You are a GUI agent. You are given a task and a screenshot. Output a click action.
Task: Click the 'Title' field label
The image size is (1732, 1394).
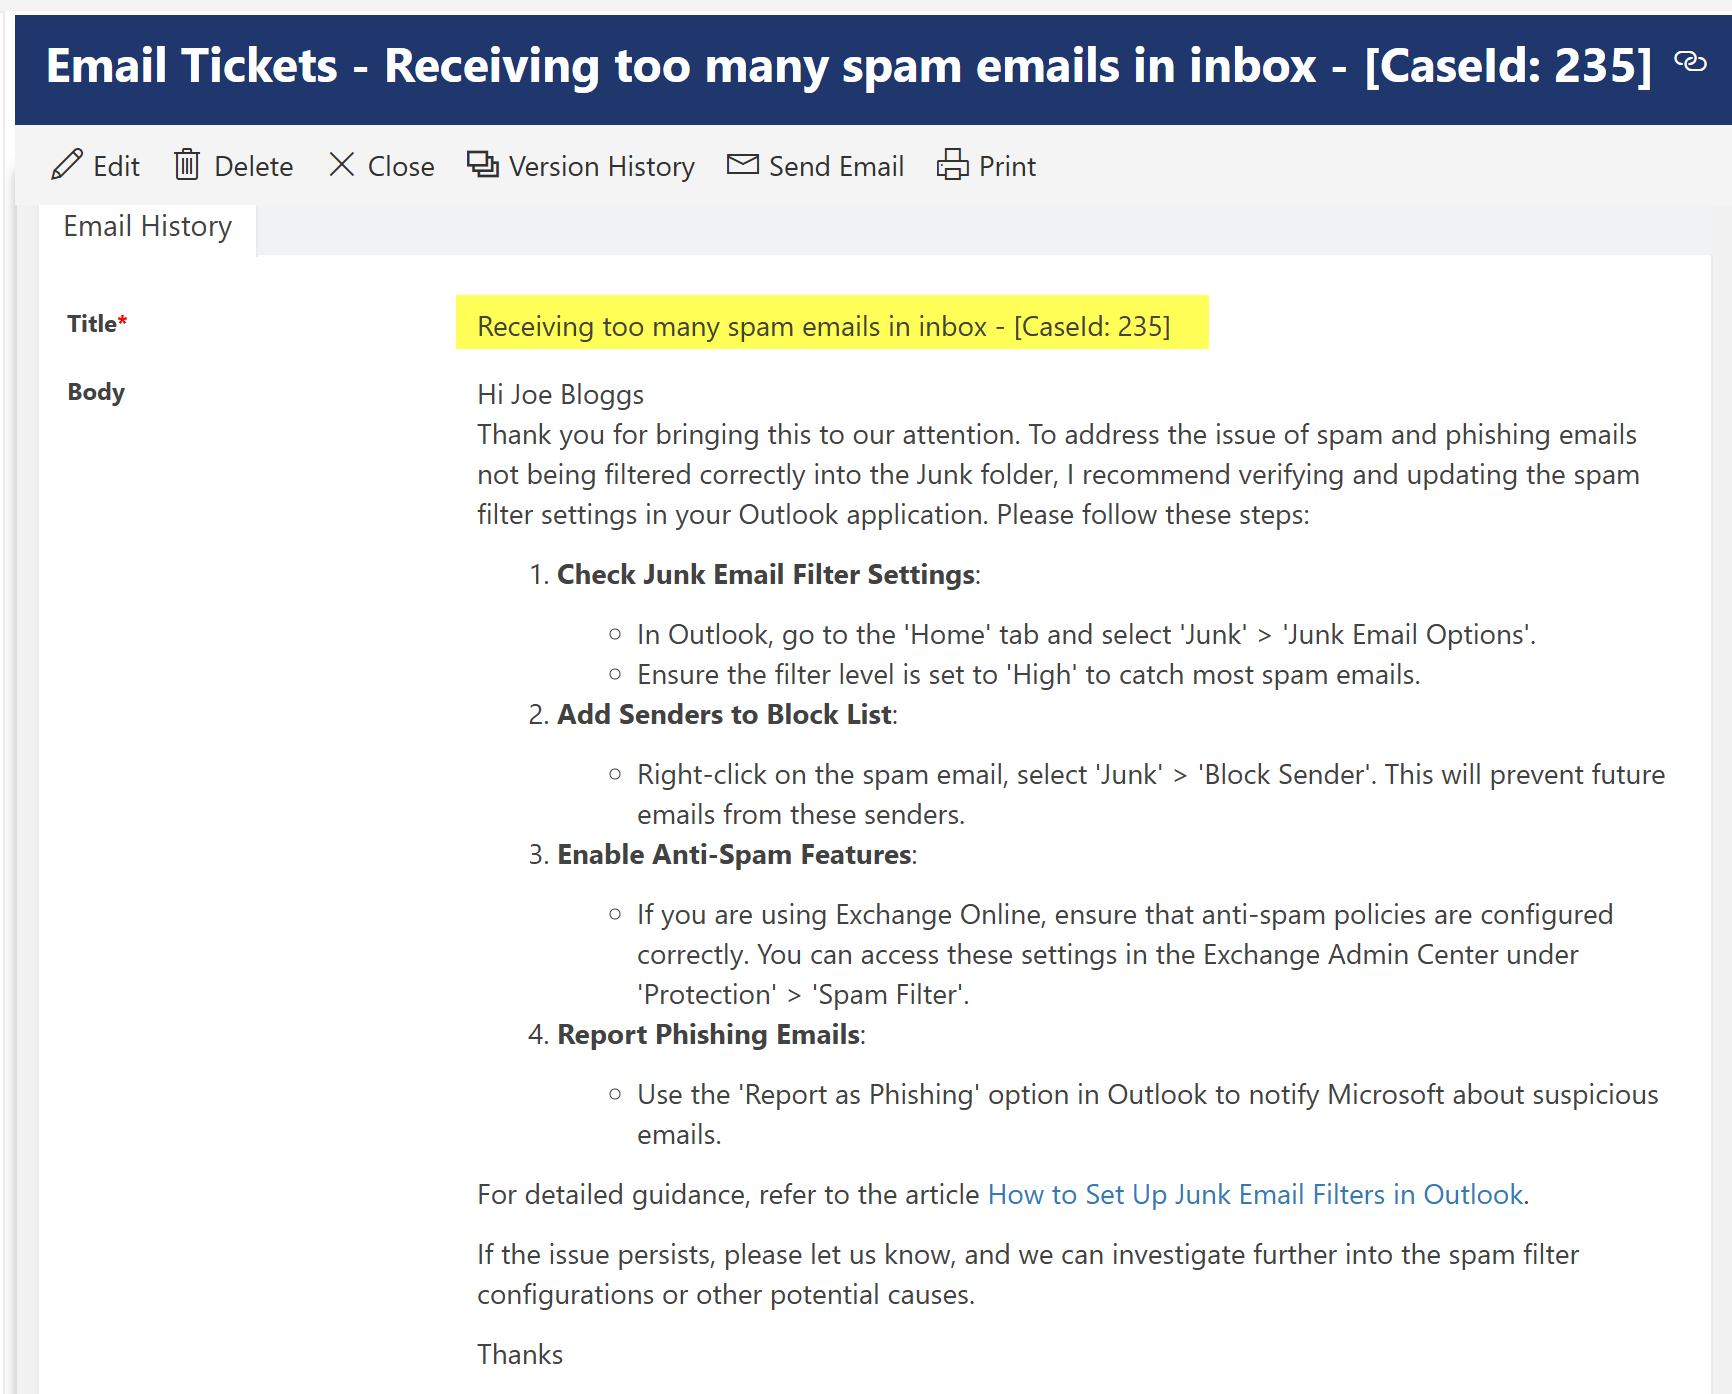click(92, 324)
